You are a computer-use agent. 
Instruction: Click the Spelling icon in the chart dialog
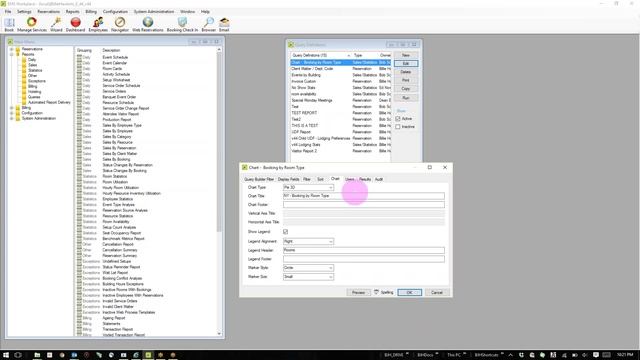coord(376,292)
